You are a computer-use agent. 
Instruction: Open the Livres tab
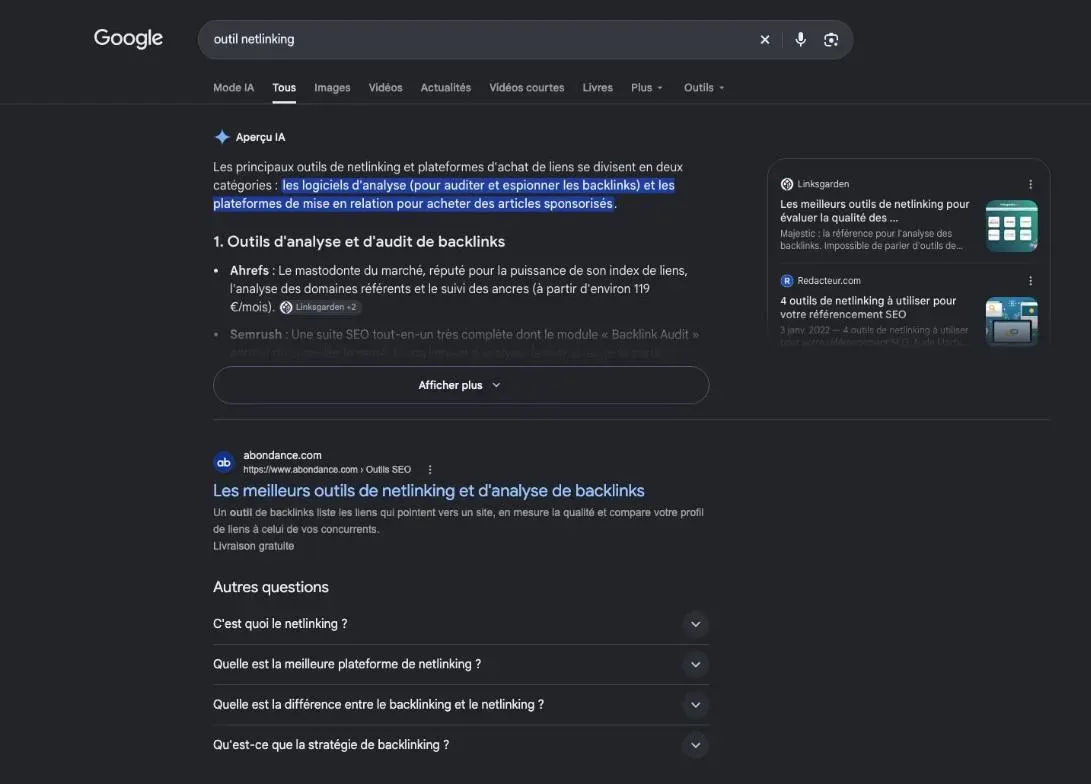598,88
